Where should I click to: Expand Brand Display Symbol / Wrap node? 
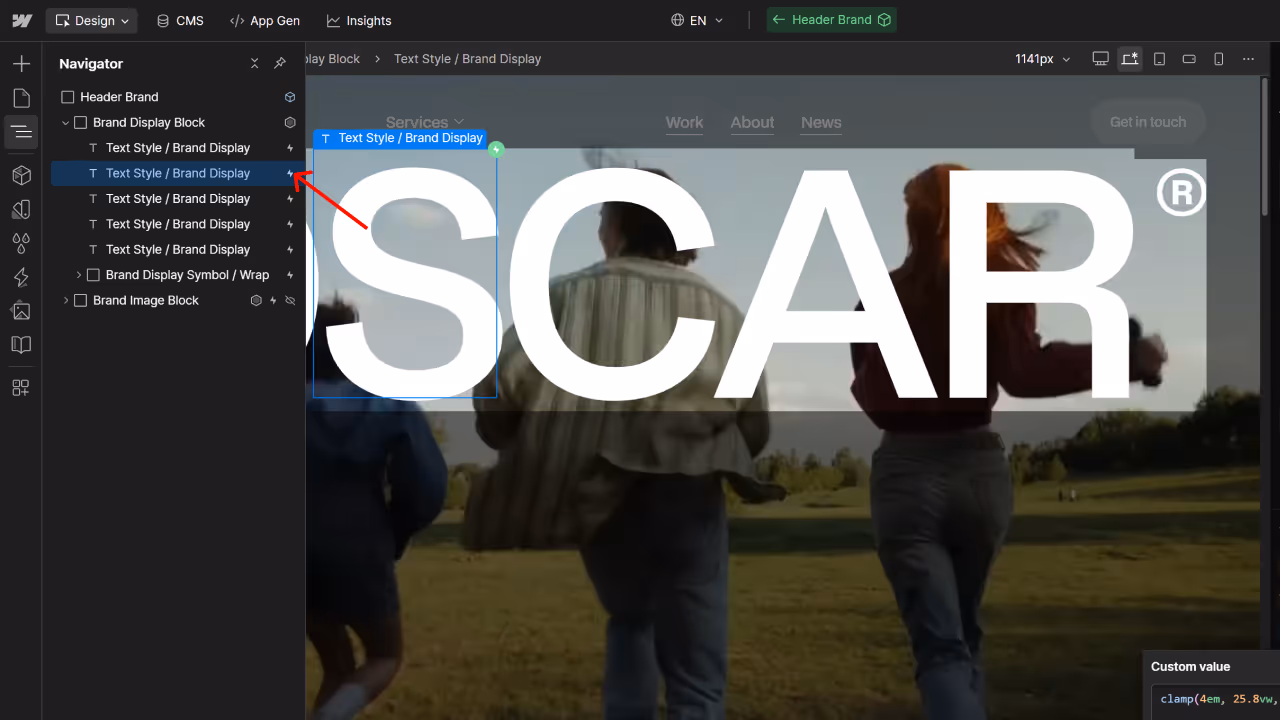(79, 275)
